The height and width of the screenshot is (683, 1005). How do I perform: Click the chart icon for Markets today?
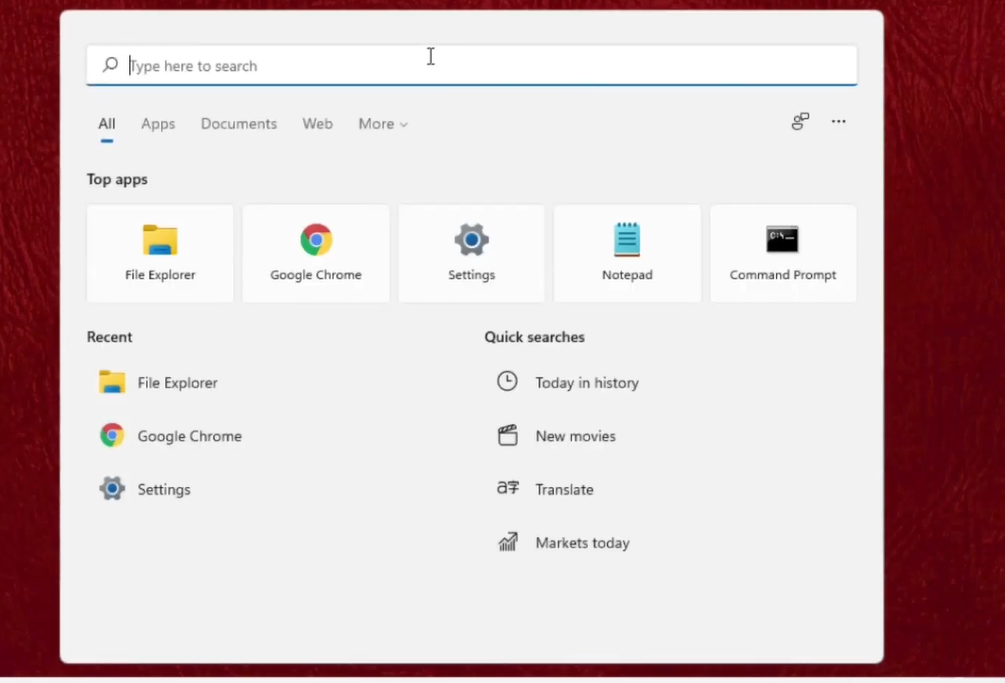coord(508,541)
